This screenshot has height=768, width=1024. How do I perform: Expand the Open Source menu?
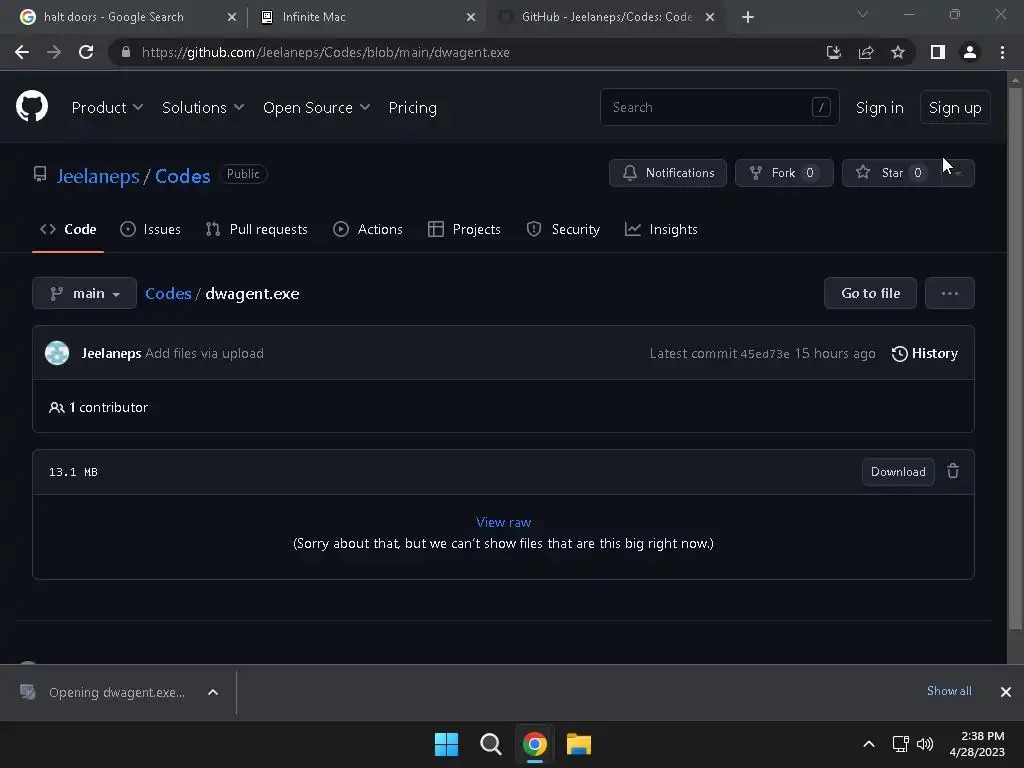tap(316, 107)
